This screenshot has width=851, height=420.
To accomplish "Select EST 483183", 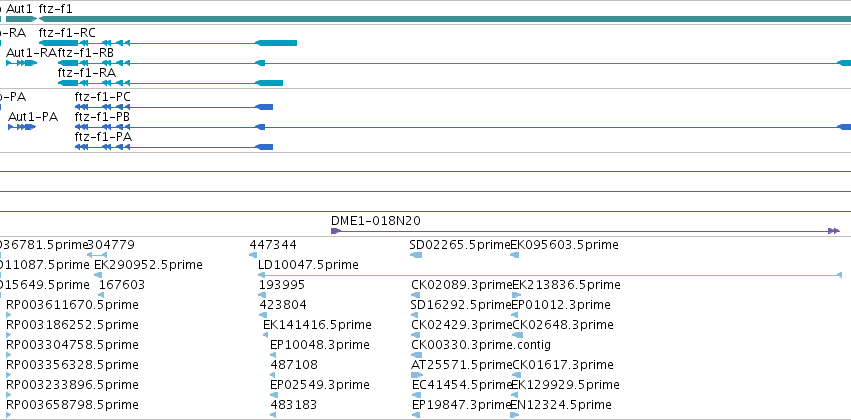I will [x=294, y=405].
